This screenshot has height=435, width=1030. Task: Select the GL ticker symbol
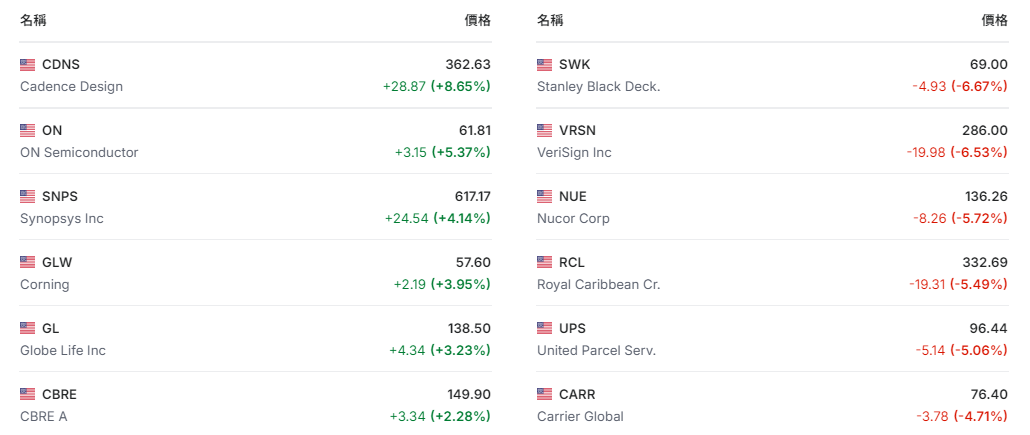tap(51, 329)
